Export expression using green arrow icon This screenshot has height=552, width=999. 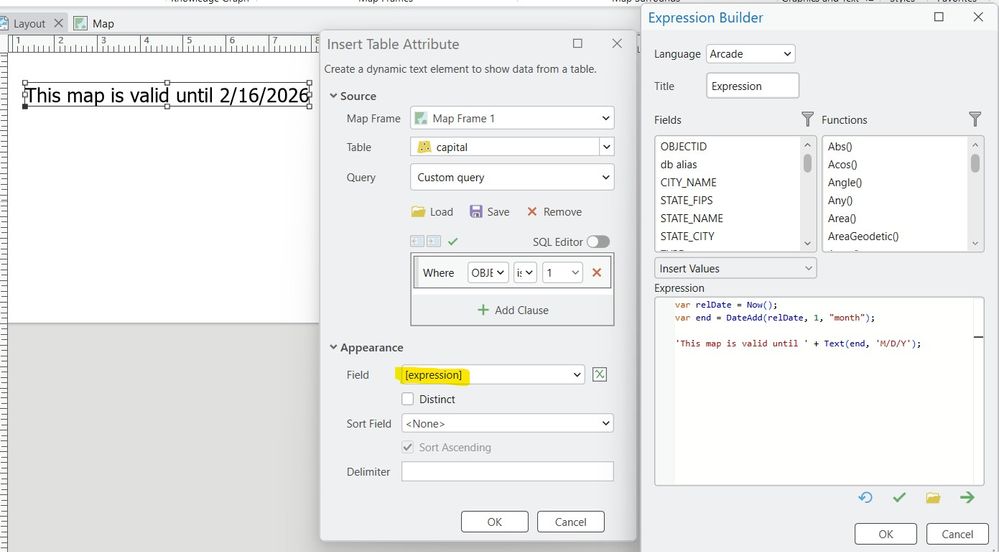click(x=967, y=498)
